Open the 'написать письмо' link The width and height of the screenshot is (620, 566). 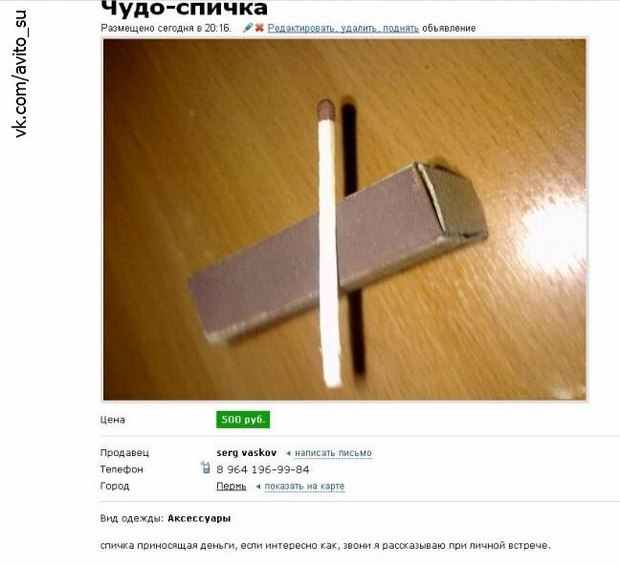pos(333,452)
